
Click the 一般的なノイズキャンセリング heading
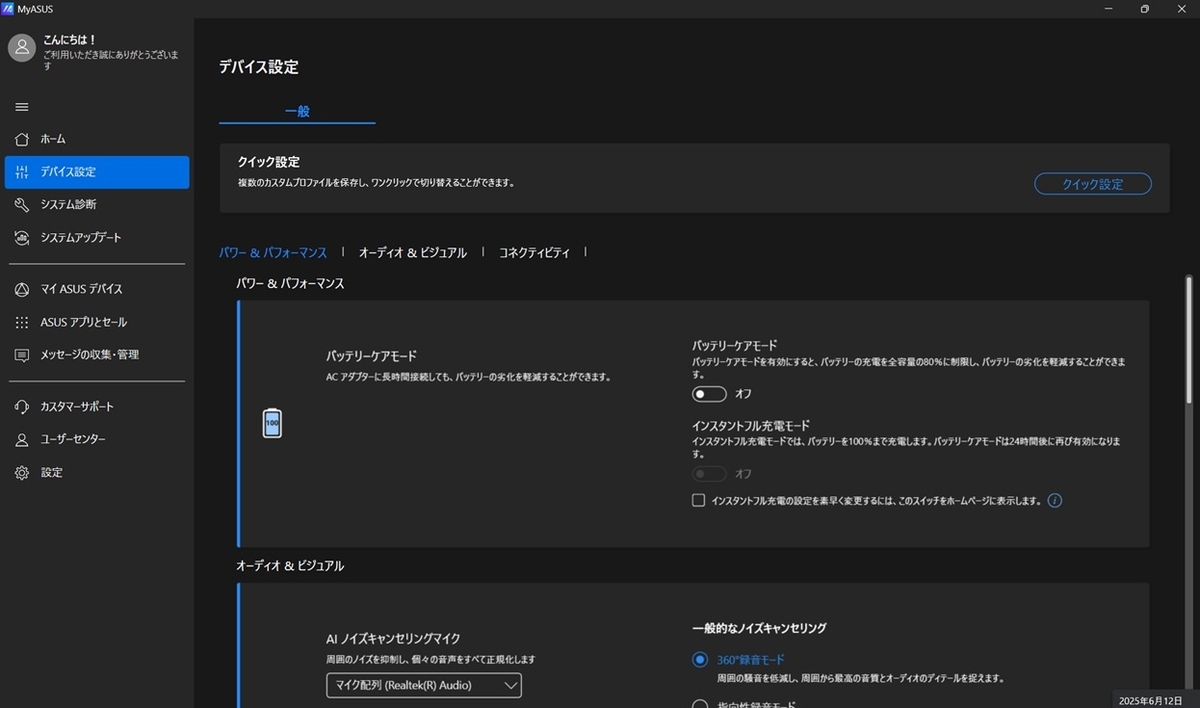(x=759, y=629)
